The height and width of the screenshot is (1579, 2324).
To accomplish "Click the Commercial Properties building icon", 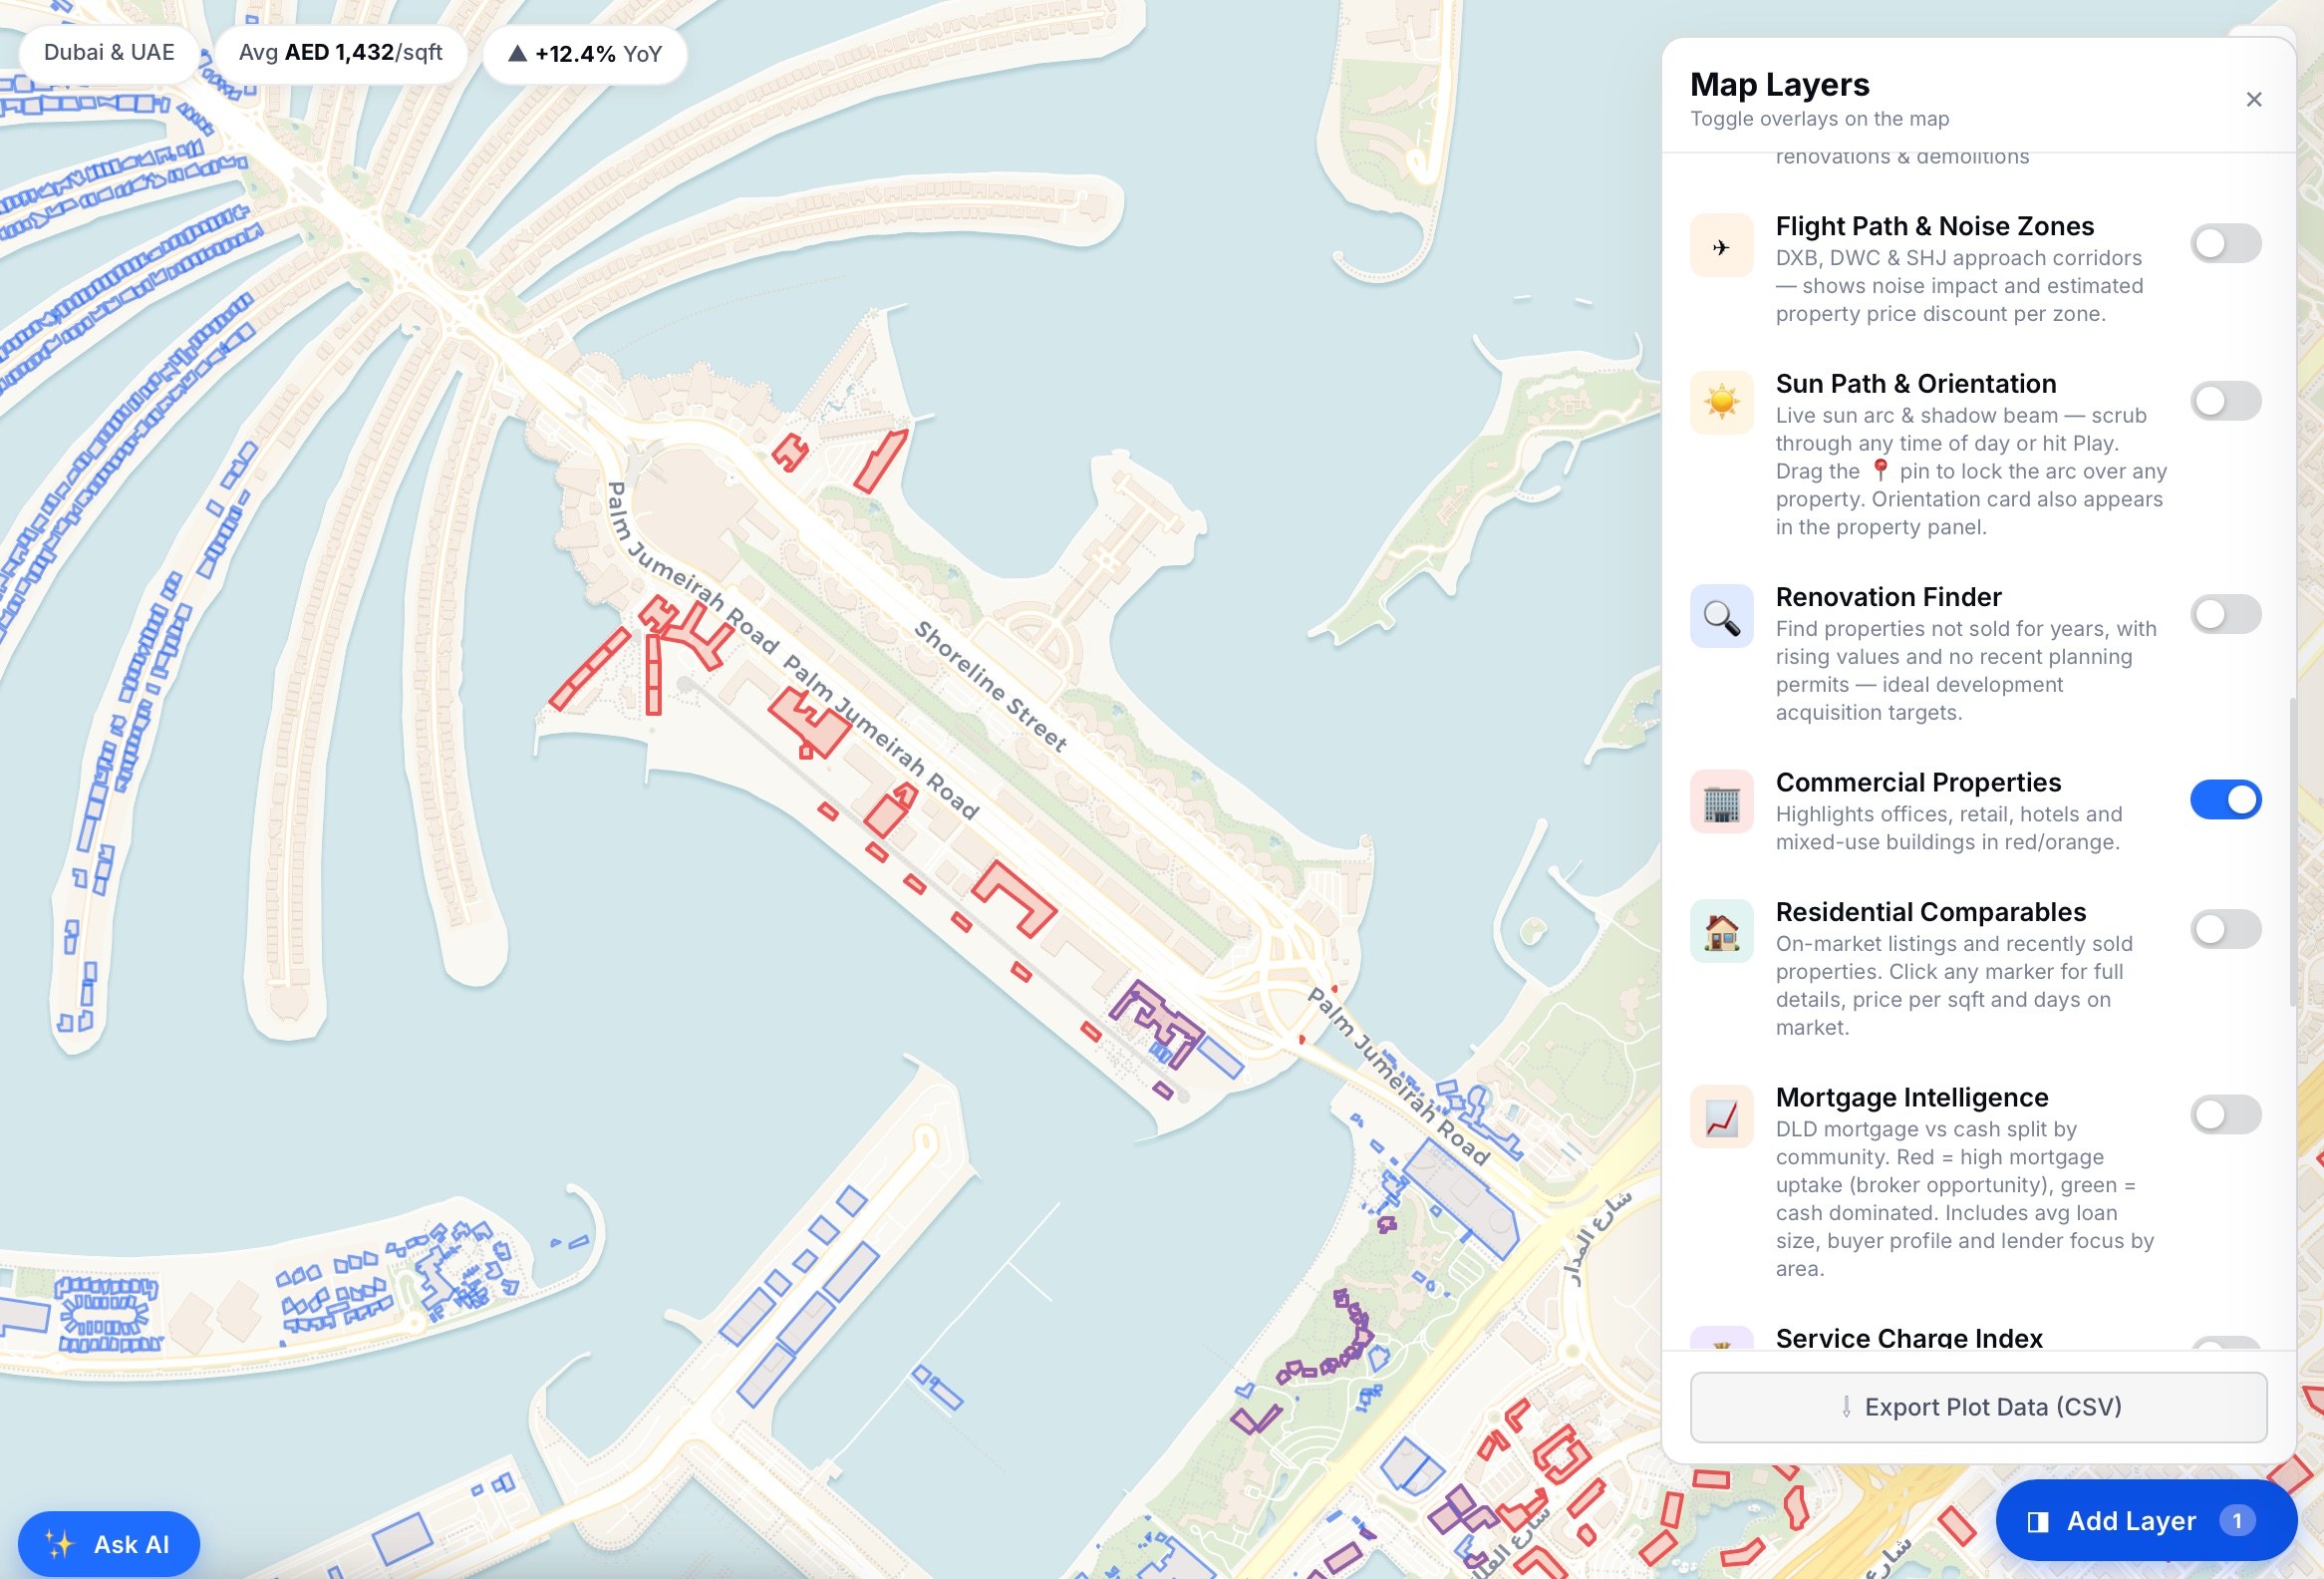I will point(1721,802).
